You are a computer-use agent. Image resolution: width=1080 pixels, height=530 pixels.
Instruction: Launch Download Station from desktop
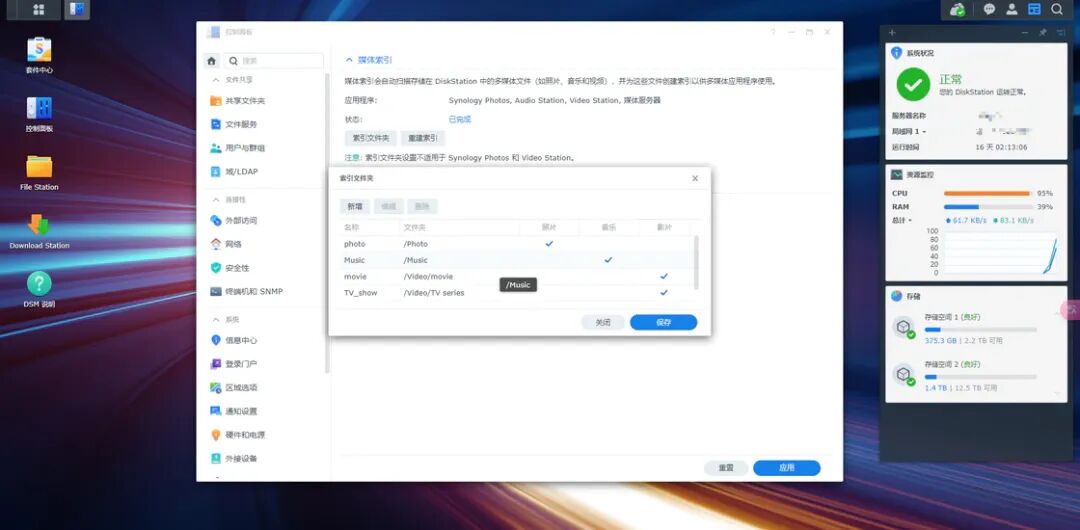point(39,231)
